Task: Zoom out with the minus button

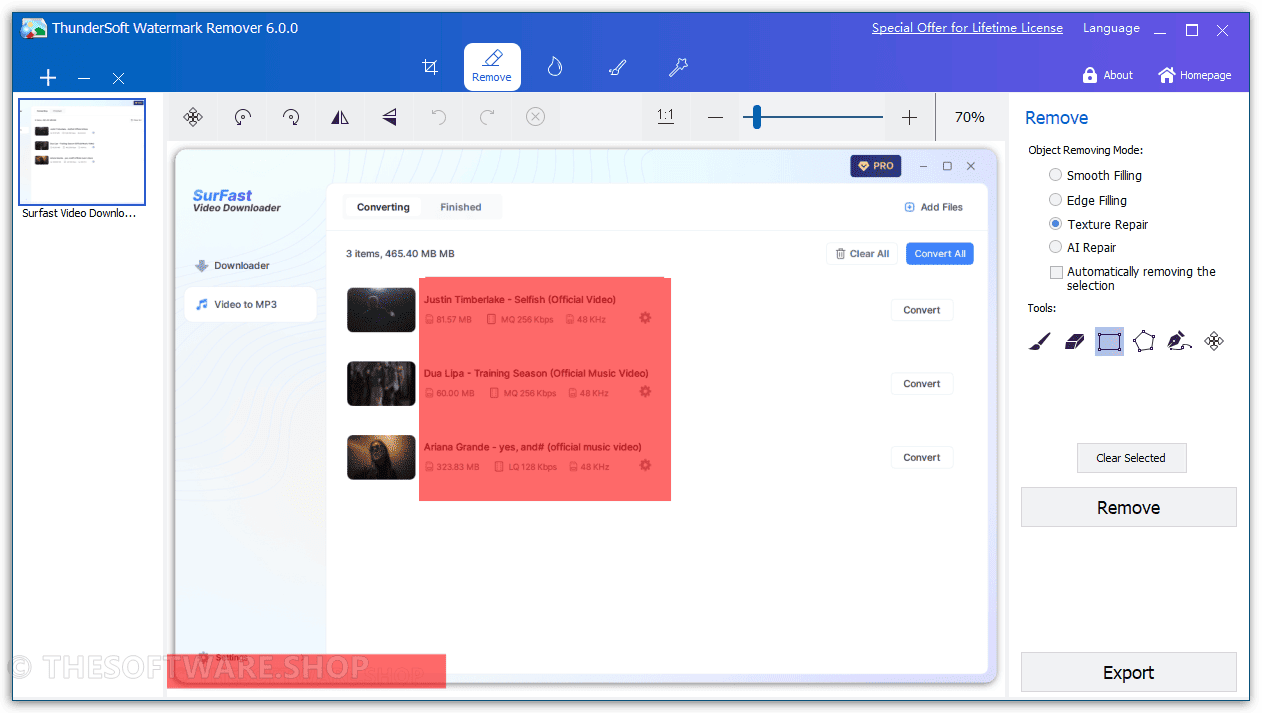Action: click(x=715, y=117)
